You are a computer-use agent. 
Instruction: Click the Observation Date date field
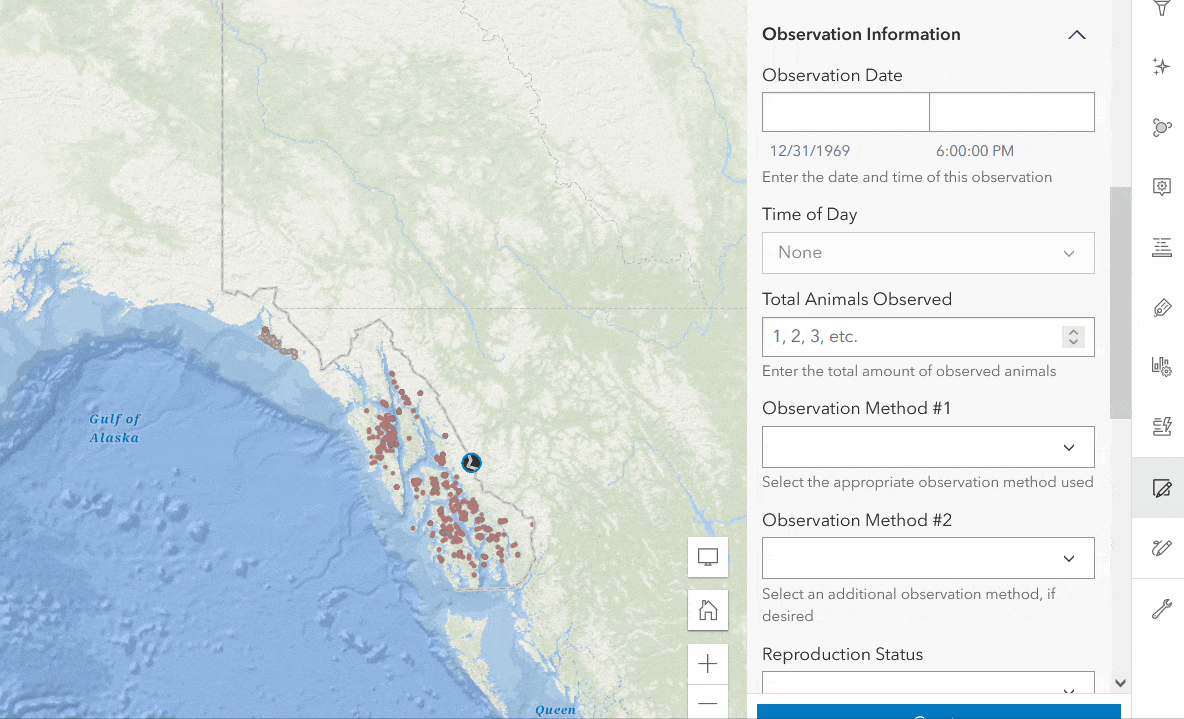click(x=846, y=112)
